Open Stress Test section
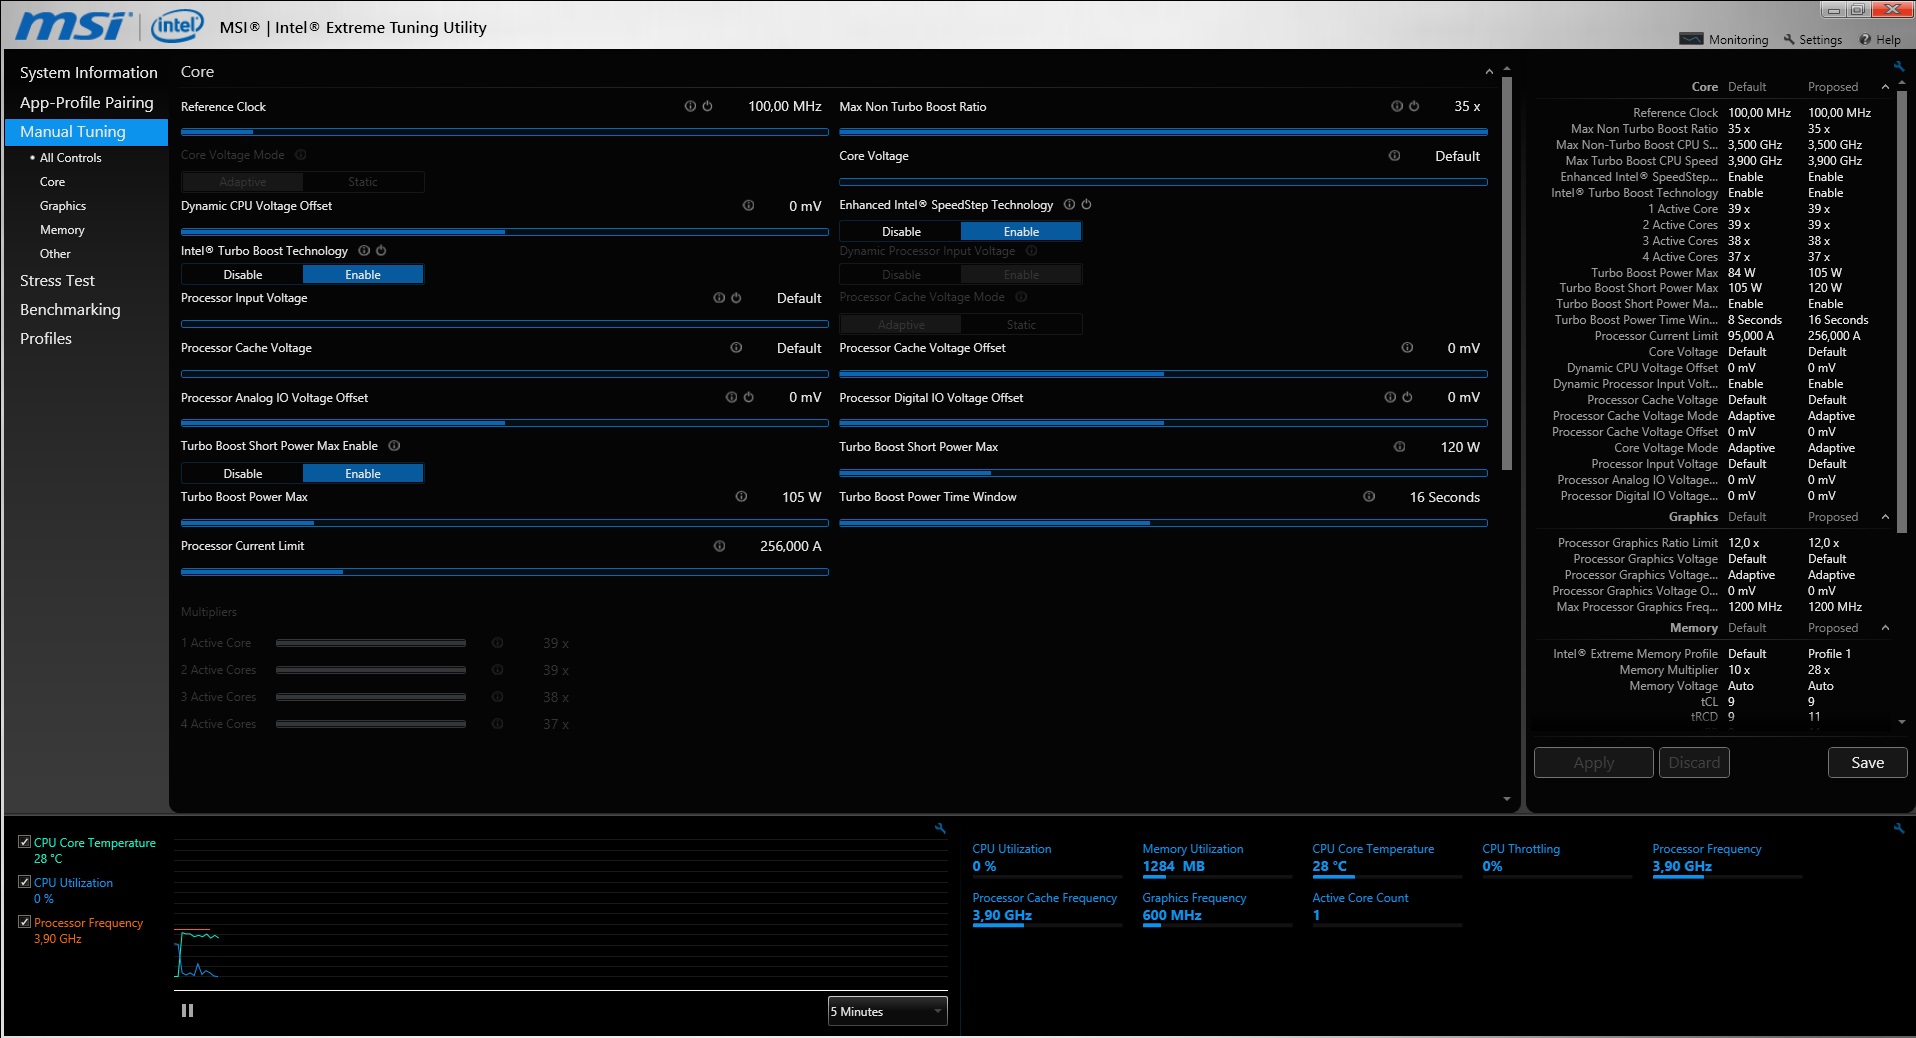1916x1038 pixels. (x=57, y=281)
